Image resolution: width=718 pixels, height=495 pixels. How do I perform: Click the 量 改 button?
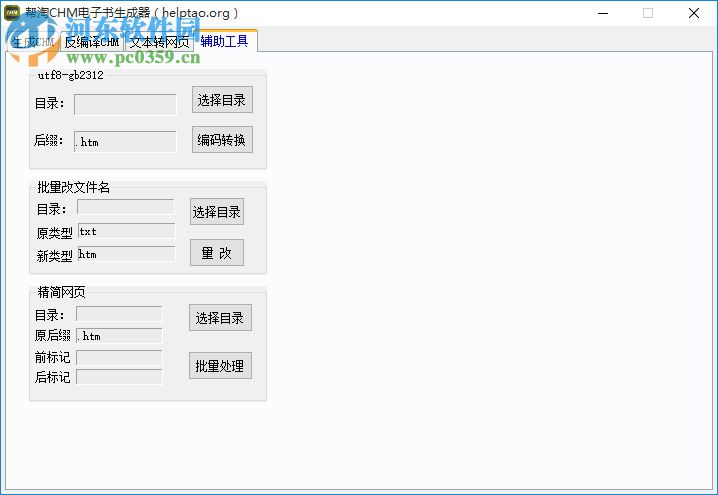coord(217,252)
